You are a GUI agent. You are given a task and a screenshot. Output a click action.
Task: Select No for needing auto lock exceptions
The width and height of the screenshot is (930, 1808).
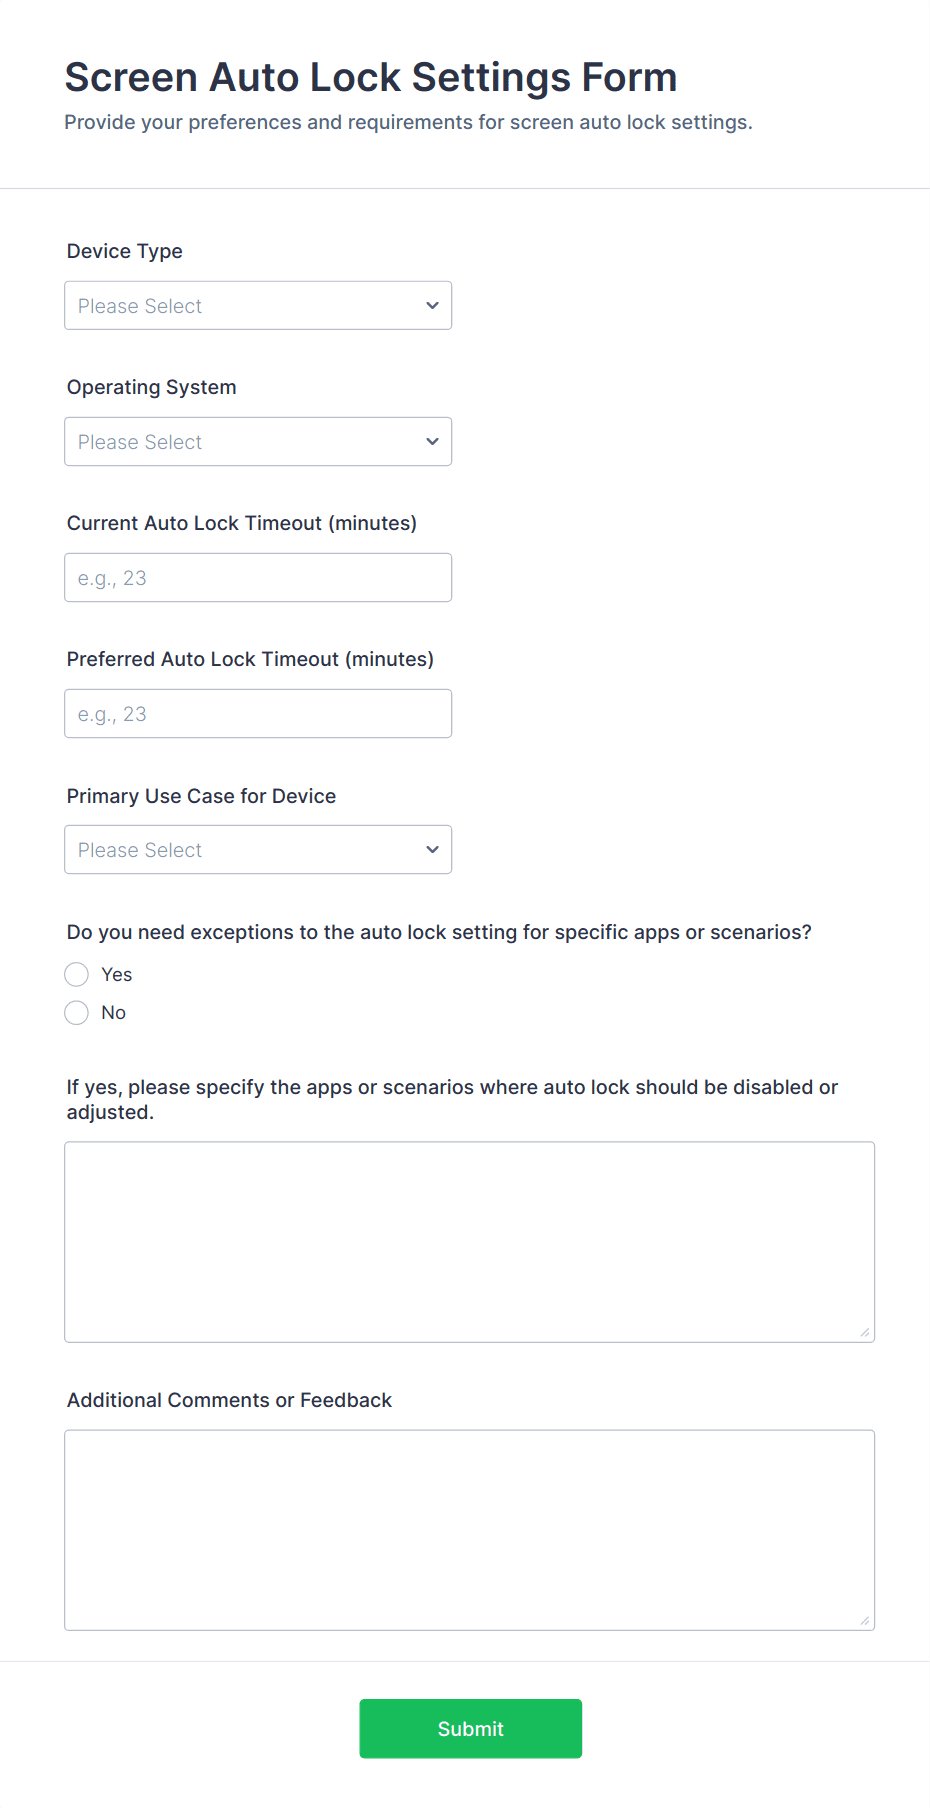point(76,1012)
